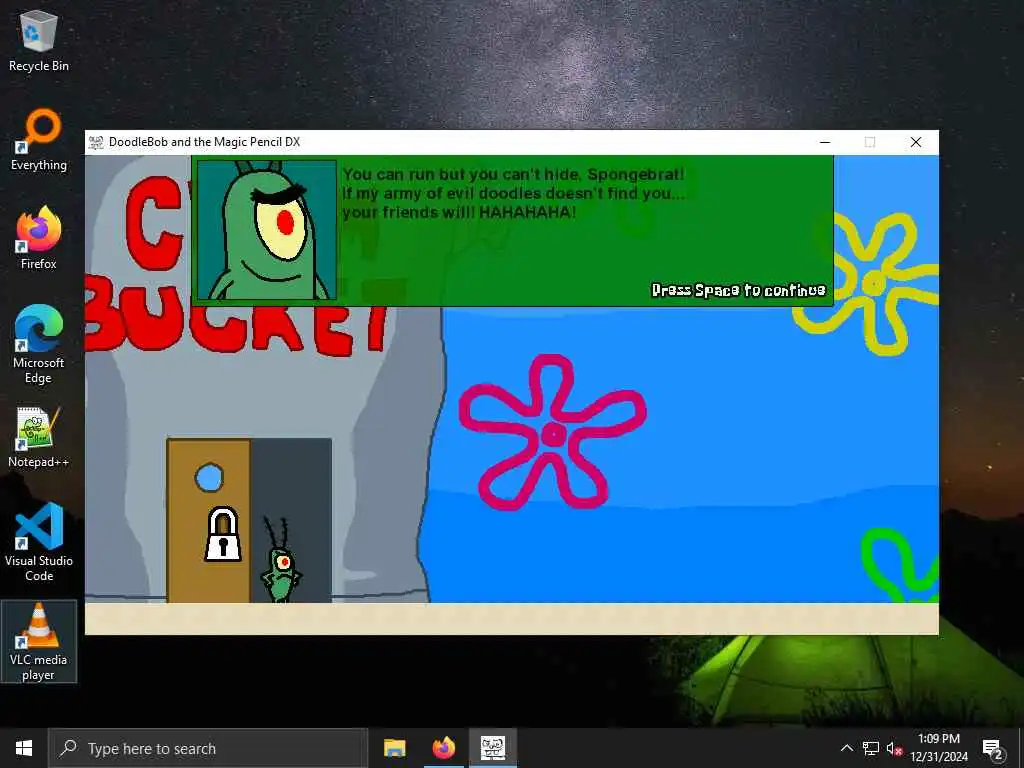Show hidden system tray icons
The image size is (1024, 768).
pos(846,748)
